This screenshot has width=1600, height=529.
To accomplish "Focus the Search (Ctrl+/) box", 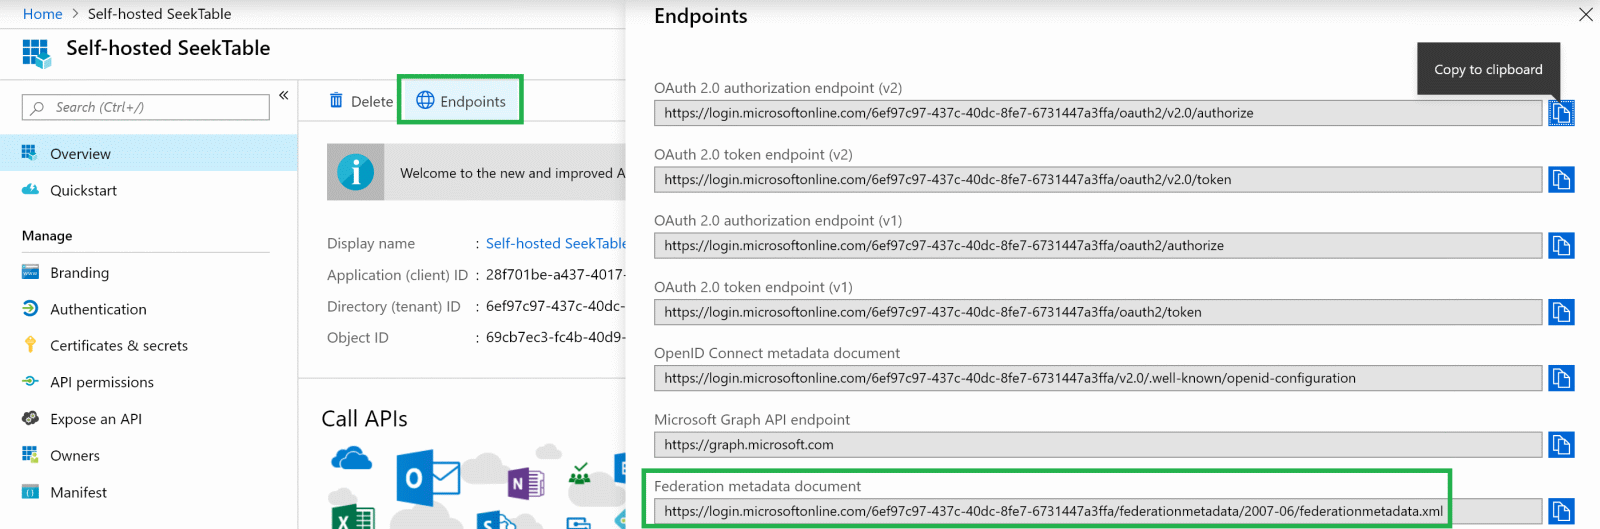I will [x=146, y=107].
